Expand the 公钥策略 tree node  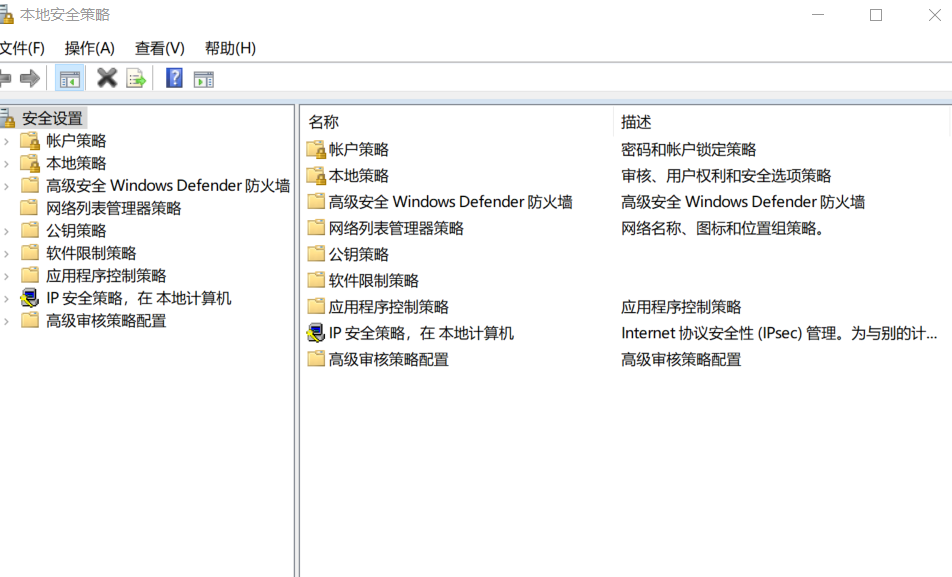(x=6, y=231)
